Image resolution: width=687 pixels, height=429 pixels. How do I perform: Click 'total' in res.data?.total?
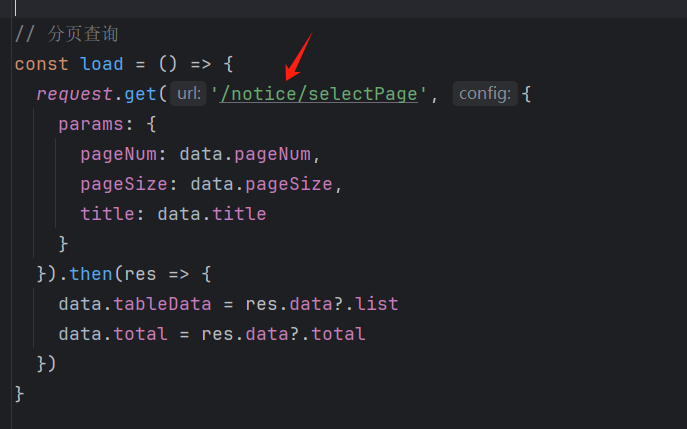(x=338, y=334)
